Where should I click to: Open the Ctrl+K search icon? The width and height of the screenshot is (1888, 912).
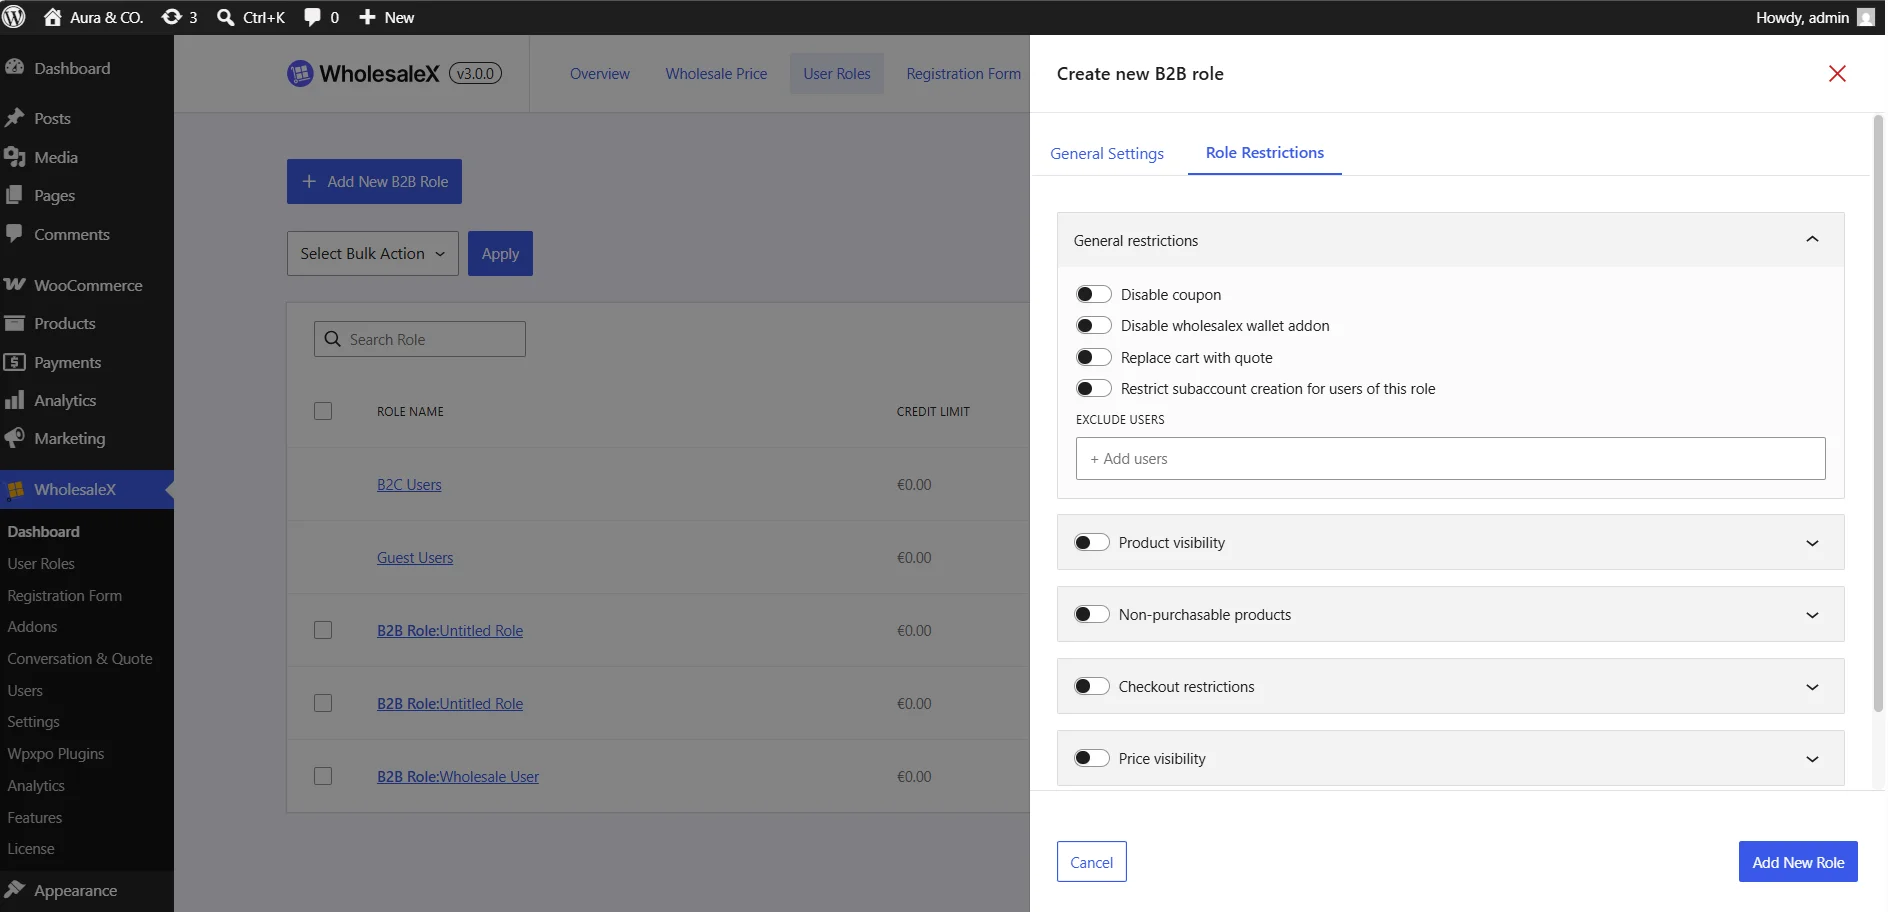pyautogui.click(x=226, y=17)
